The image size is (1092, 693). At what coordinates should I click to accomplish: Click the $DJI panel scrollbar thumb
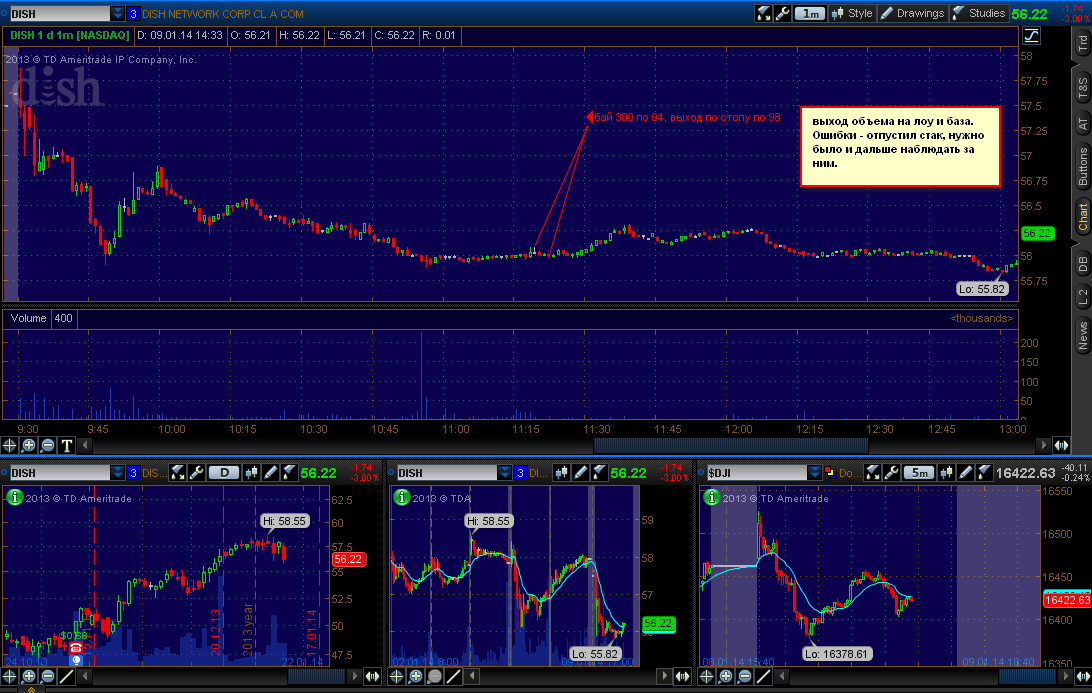coord(1027,676)
